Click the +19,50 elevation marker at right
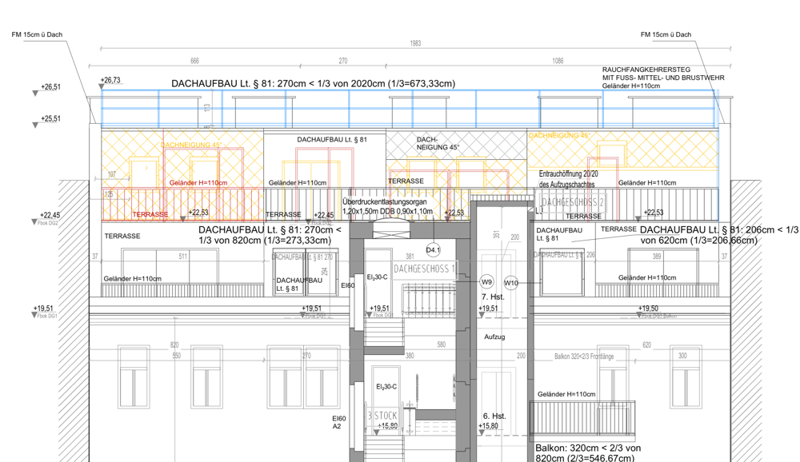The image size is (800, 462). coord(647,309)
